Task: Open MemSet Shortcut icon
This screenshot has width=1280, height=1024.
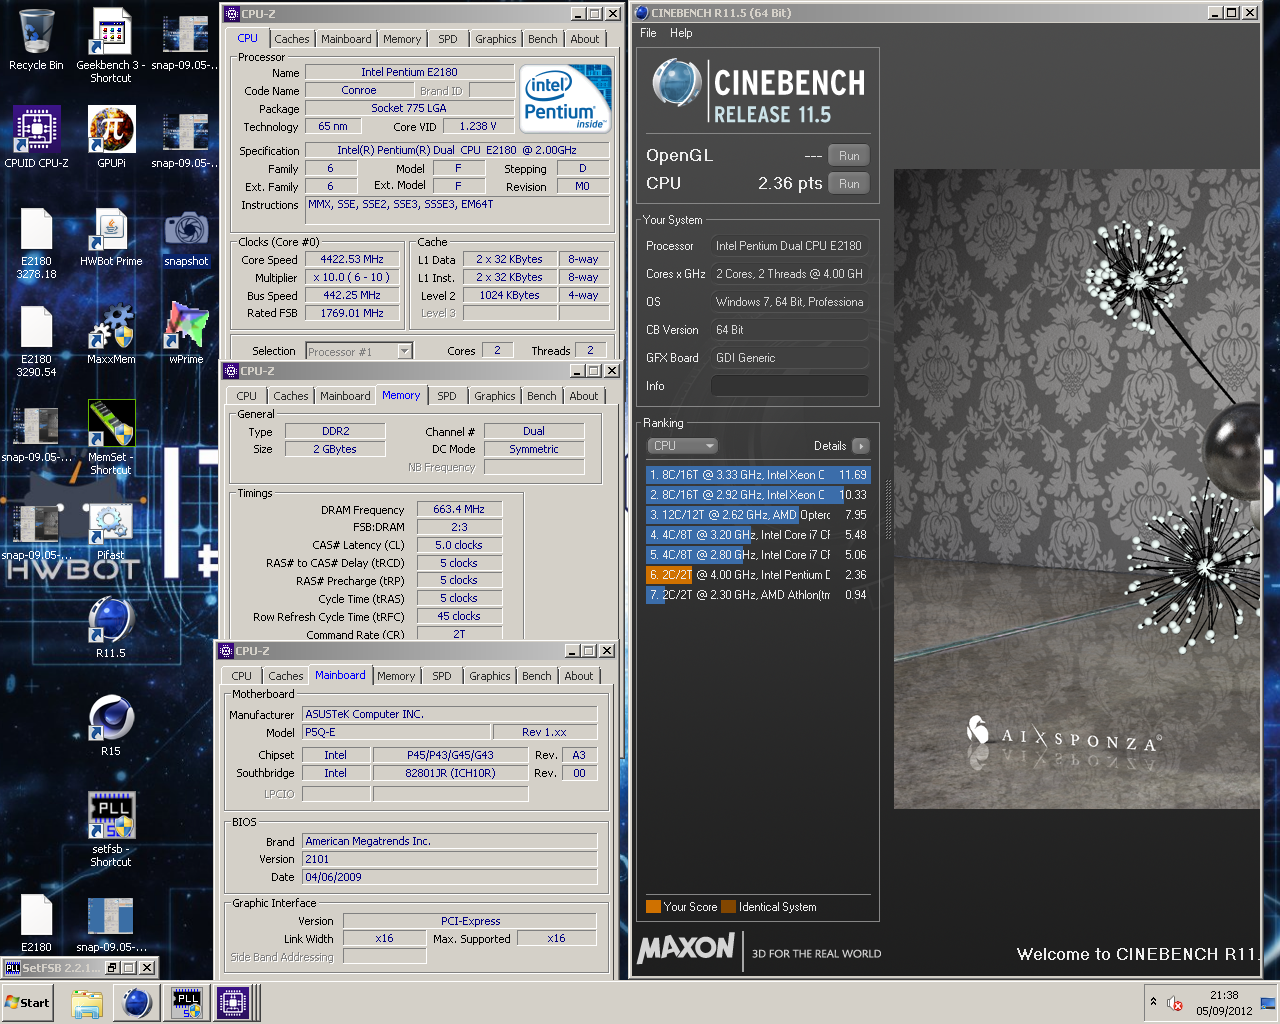Action: click(111, 438)
